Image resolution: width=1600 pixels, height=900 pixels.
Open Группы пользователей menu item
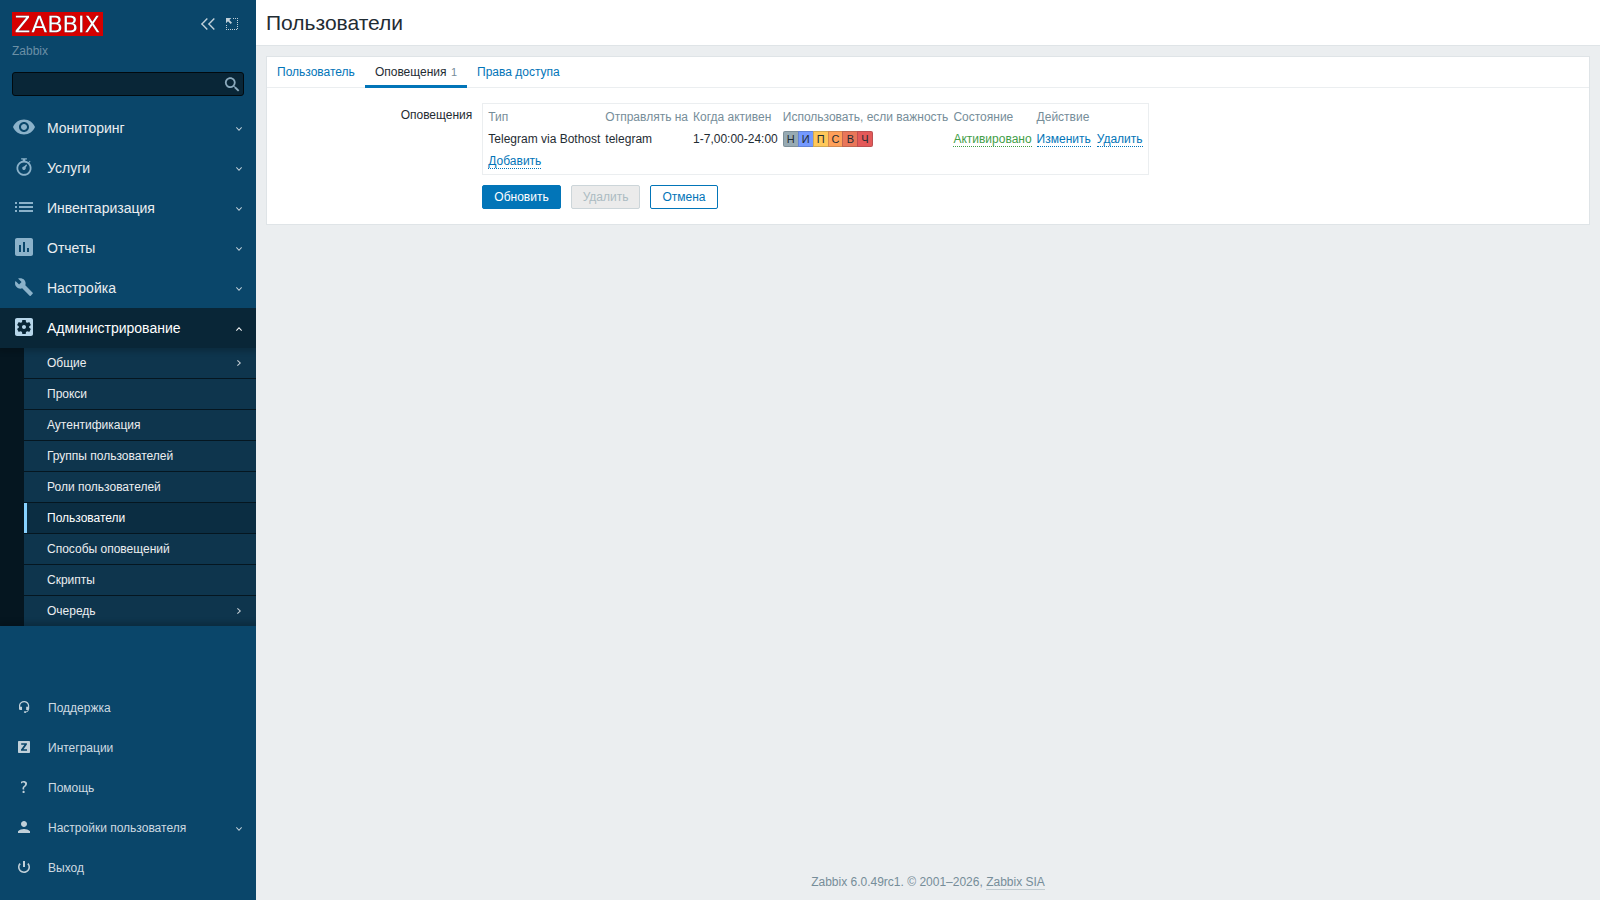[x=140, y=456]
